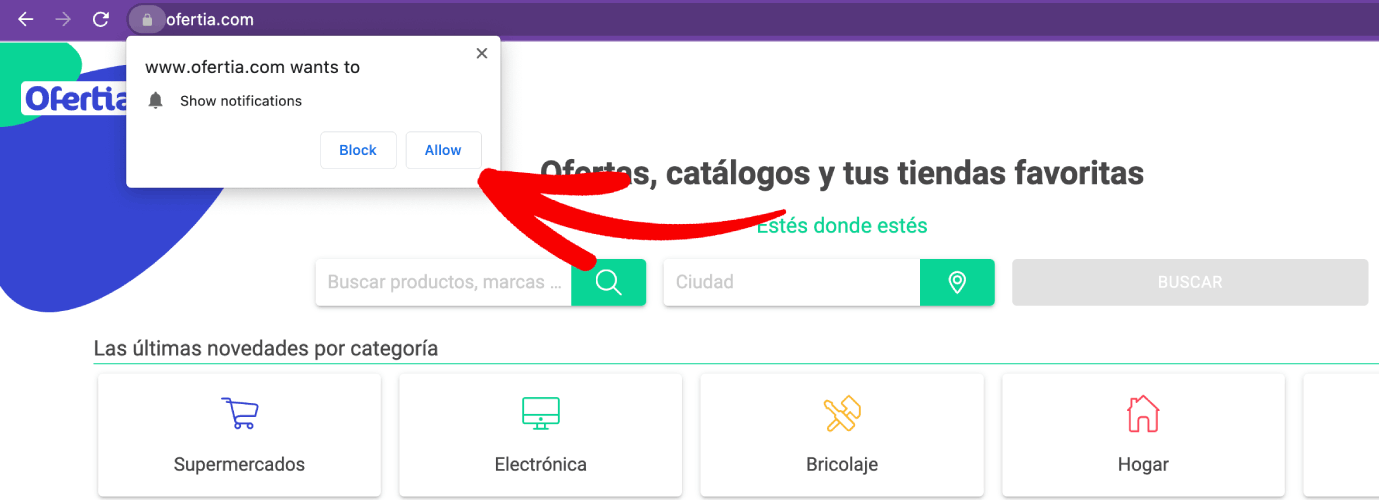This screenshot has width=1379, height=500.
Task: Open the Ofertia logo homepage link
Action: point(76,99)
